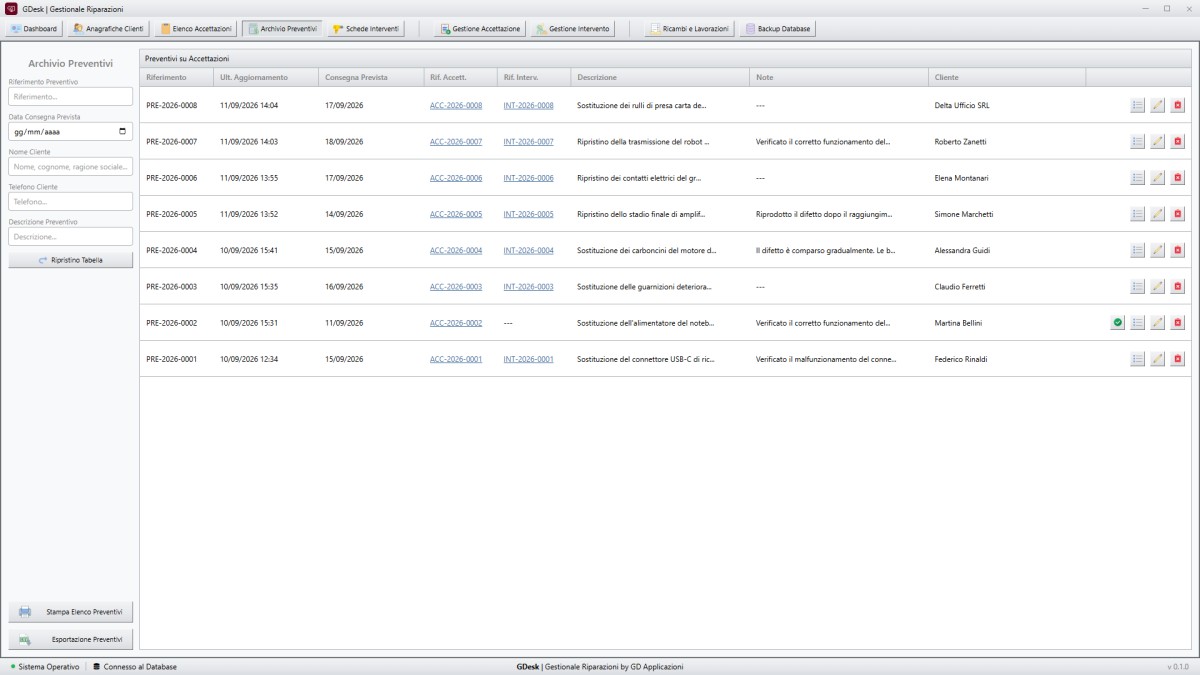
Task: Delete Elena Montanari's quote with the trash icon
Action: [x=1177, y=178]
